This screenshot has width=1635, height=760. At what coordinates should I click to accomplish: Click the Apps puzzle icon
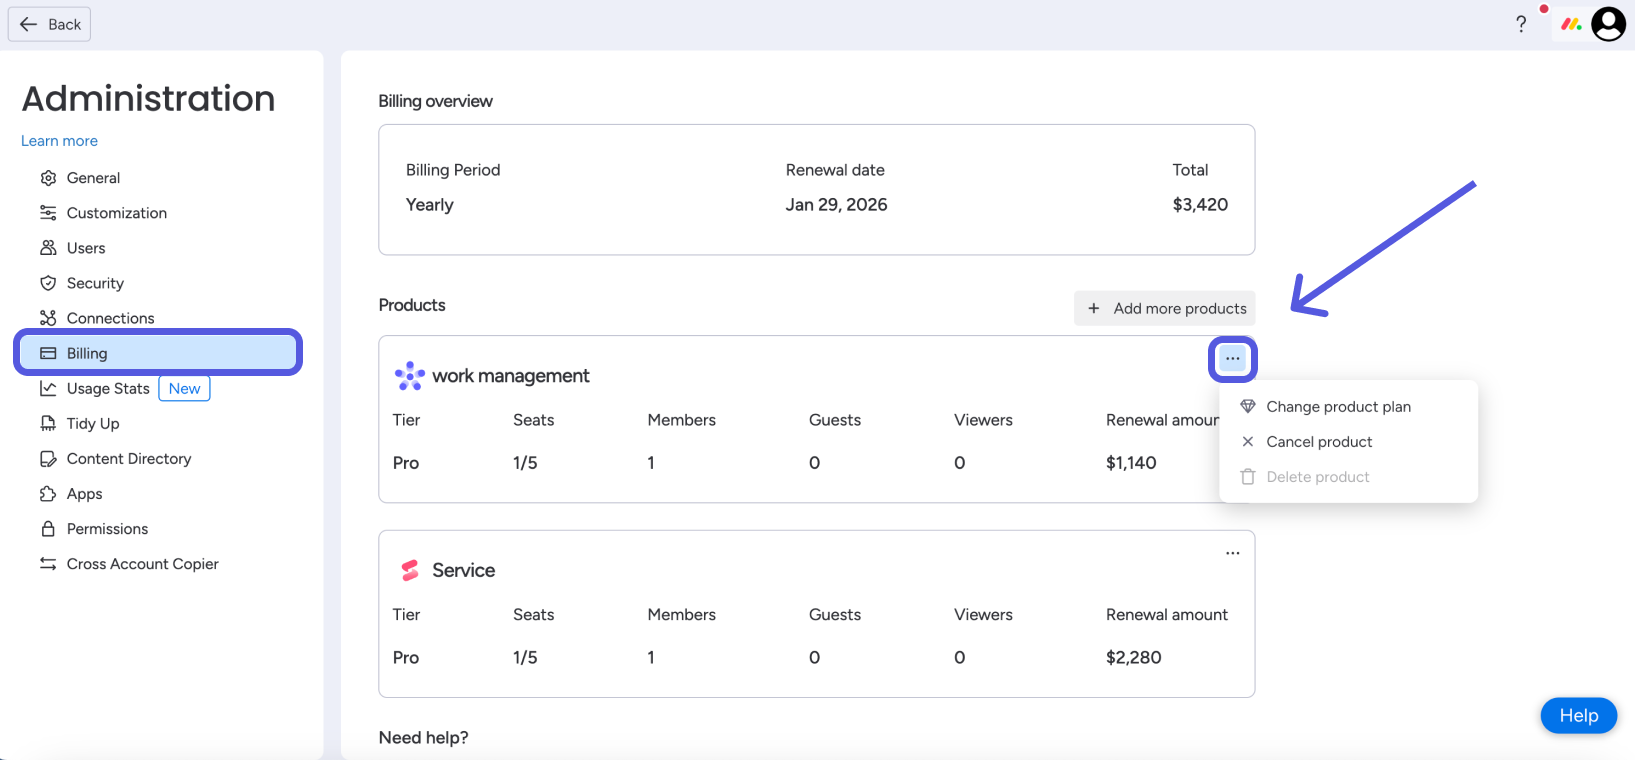[48, 494]
